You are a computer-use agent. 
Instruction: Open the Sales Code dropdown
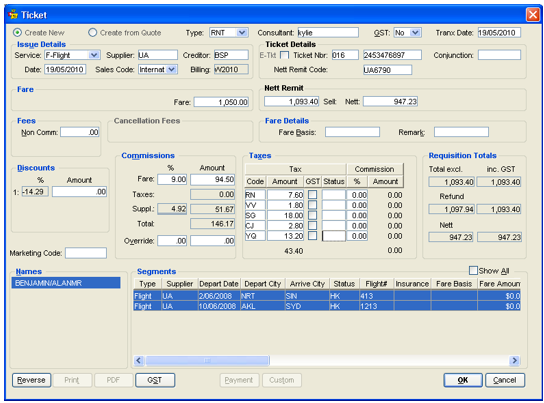click(171, 69)
